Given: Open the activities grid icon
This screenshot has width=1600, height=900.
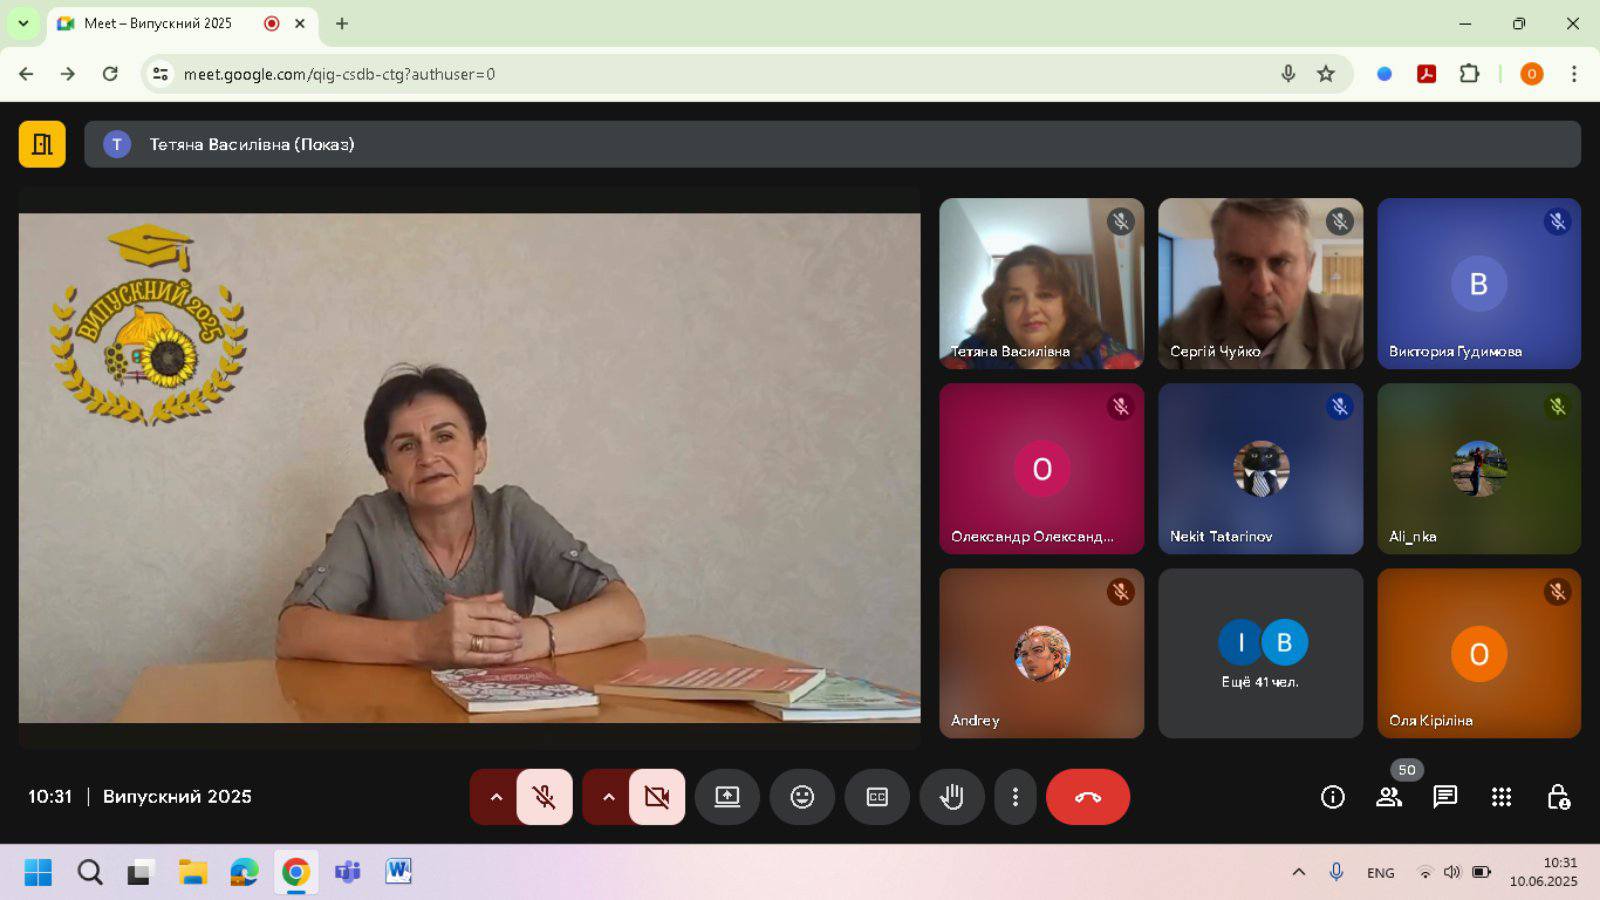Looking at the screenshot, I should tap(1501, 797).
